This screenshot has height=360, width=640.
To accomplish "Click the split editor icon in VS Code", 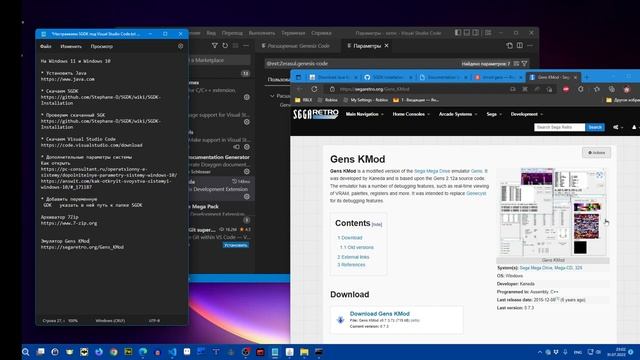I will (x=520, y=46).
